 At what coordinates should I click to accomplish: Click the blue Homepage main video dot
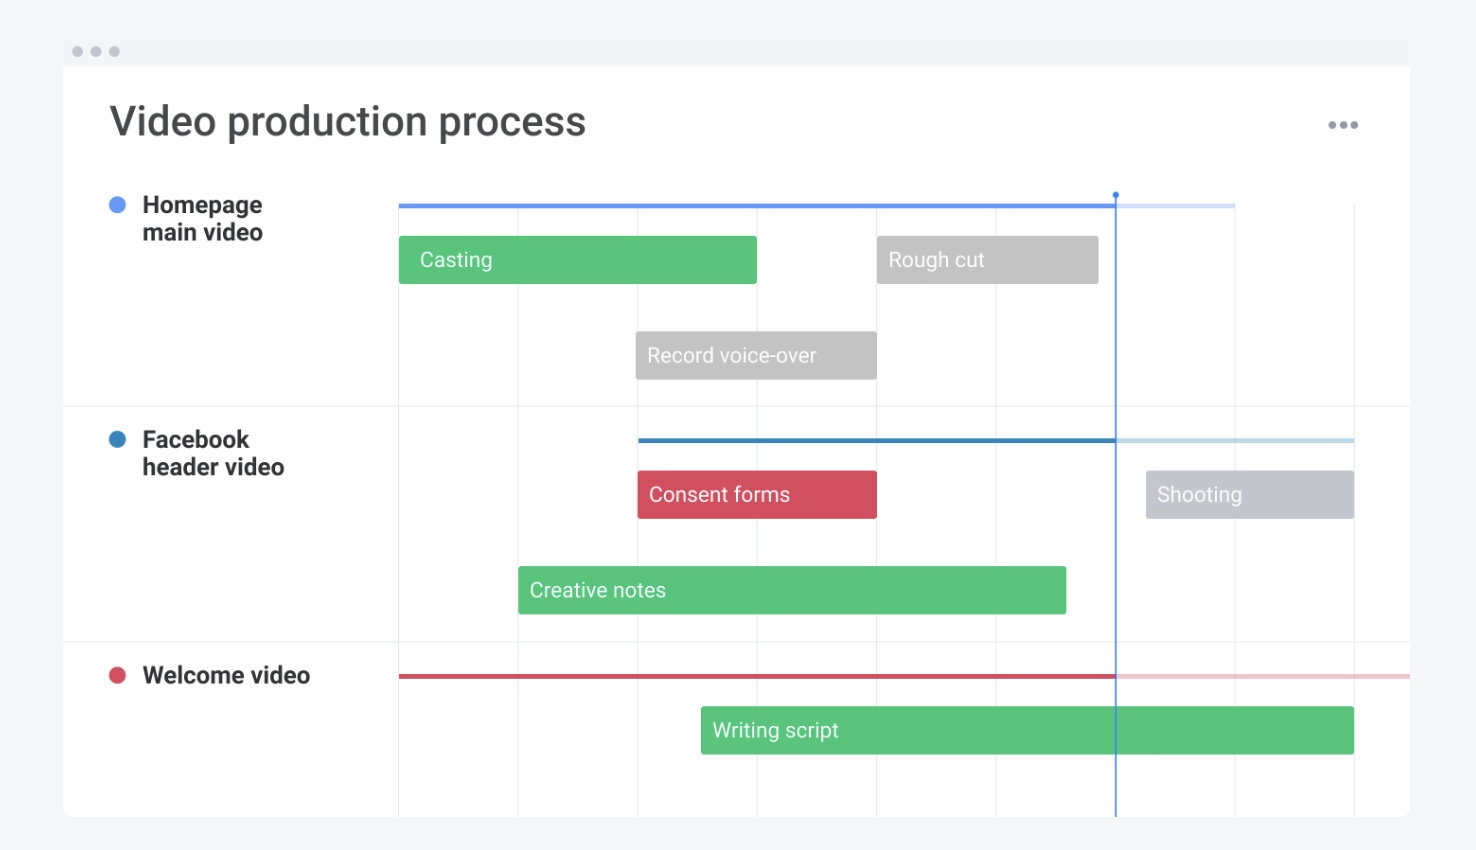[x=117, y=205]
